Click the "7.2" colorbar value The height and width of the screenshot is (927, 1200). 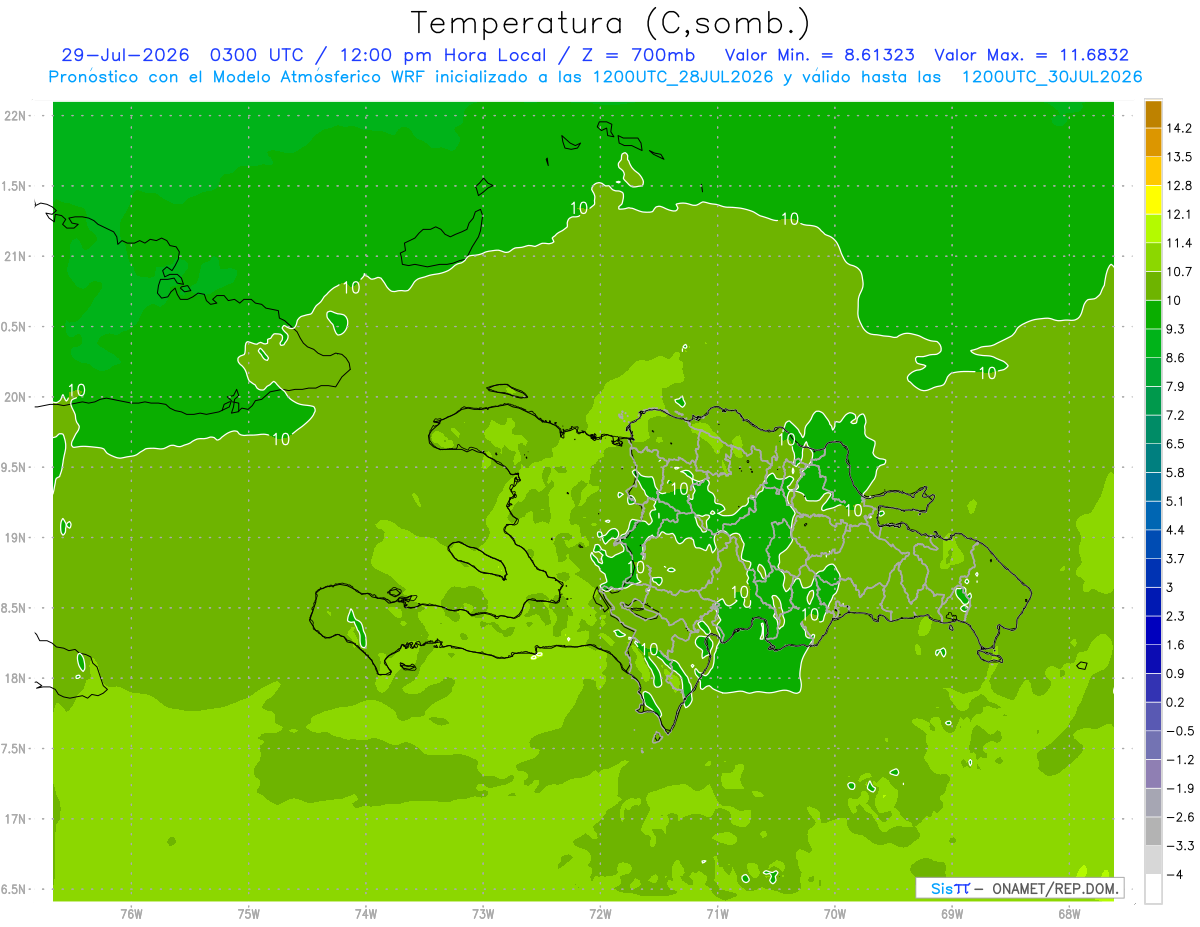click(x=1176, y=415)
